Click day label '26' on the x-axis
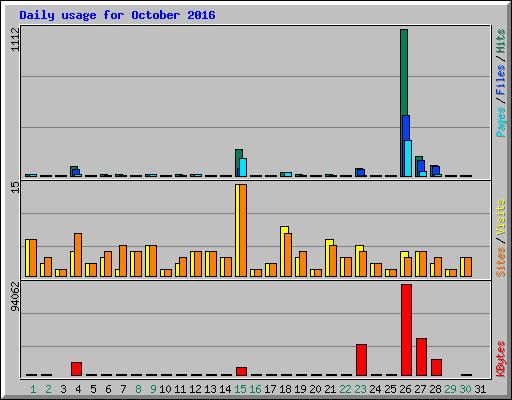Viewport: 512px width, 400px height. (x=405, y=389)
